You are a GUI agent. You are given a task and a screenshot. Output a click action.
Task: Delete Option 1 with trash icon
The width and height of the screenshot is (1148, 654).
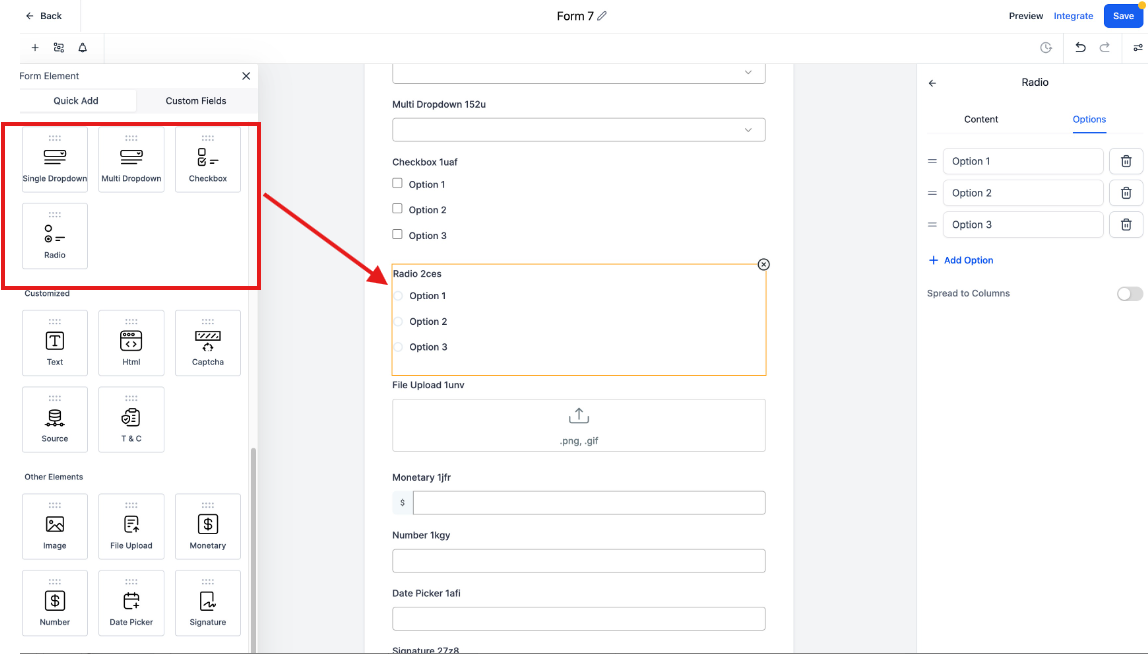(1126, 161)
